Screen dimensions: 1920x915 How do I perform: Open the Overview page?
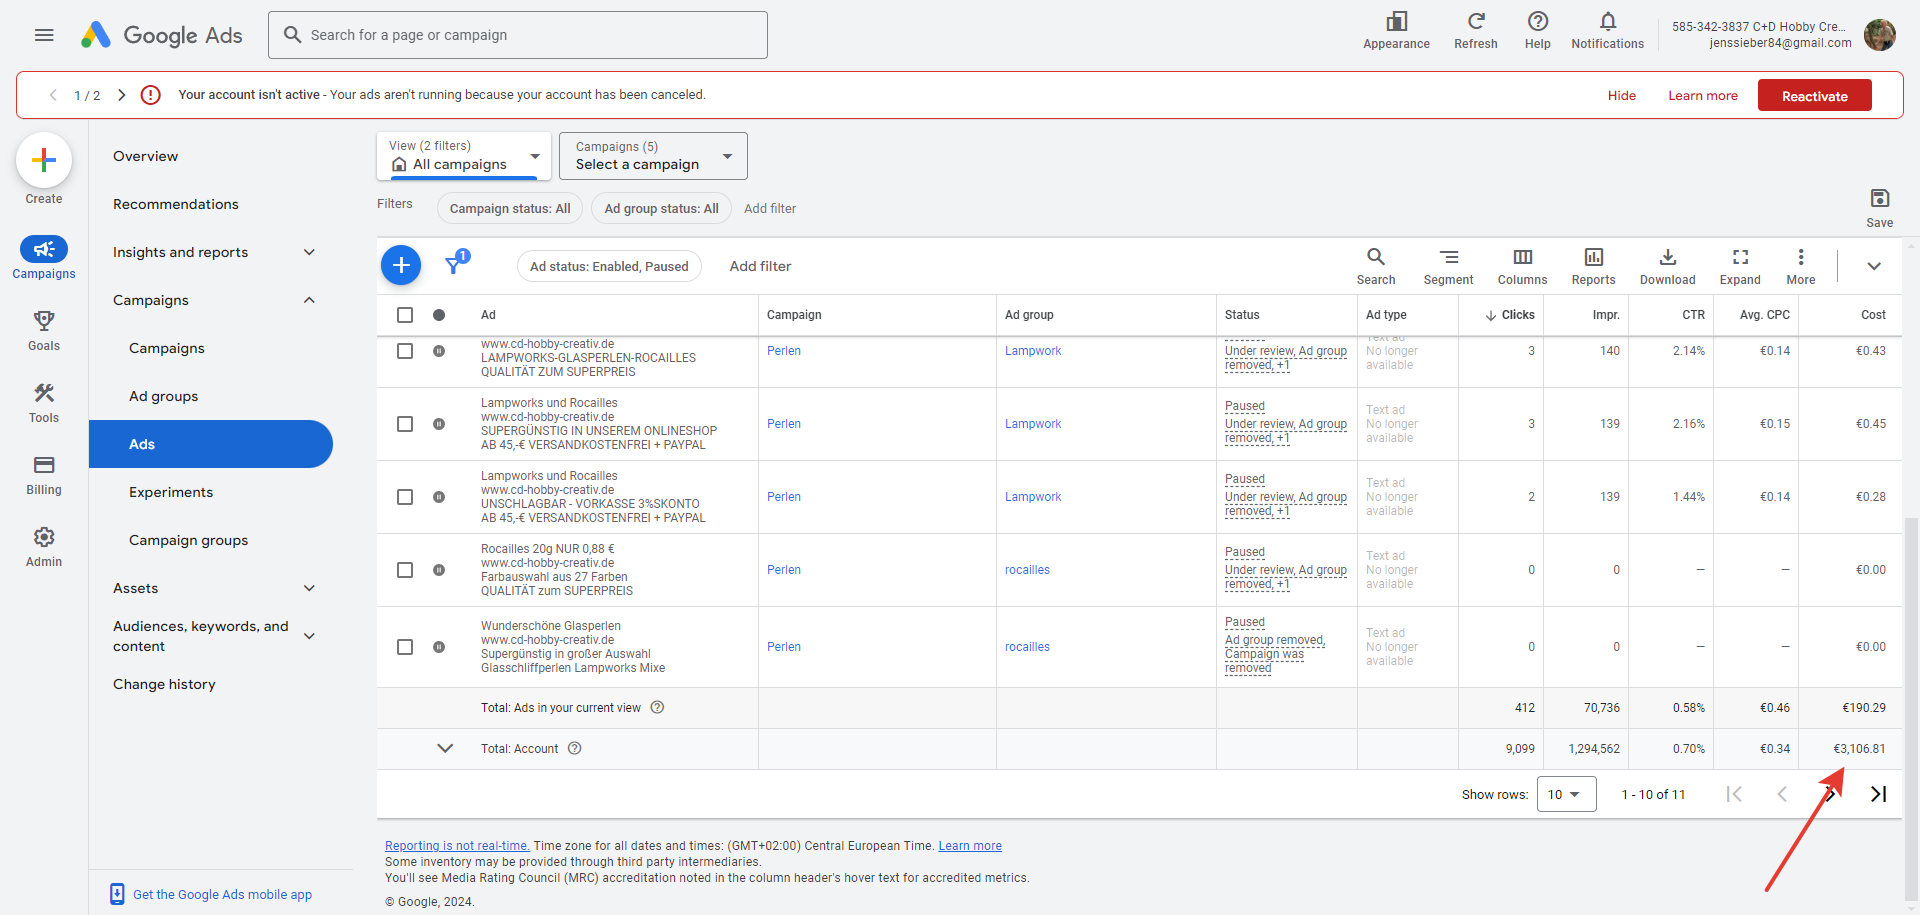click(x=146, y=156)
